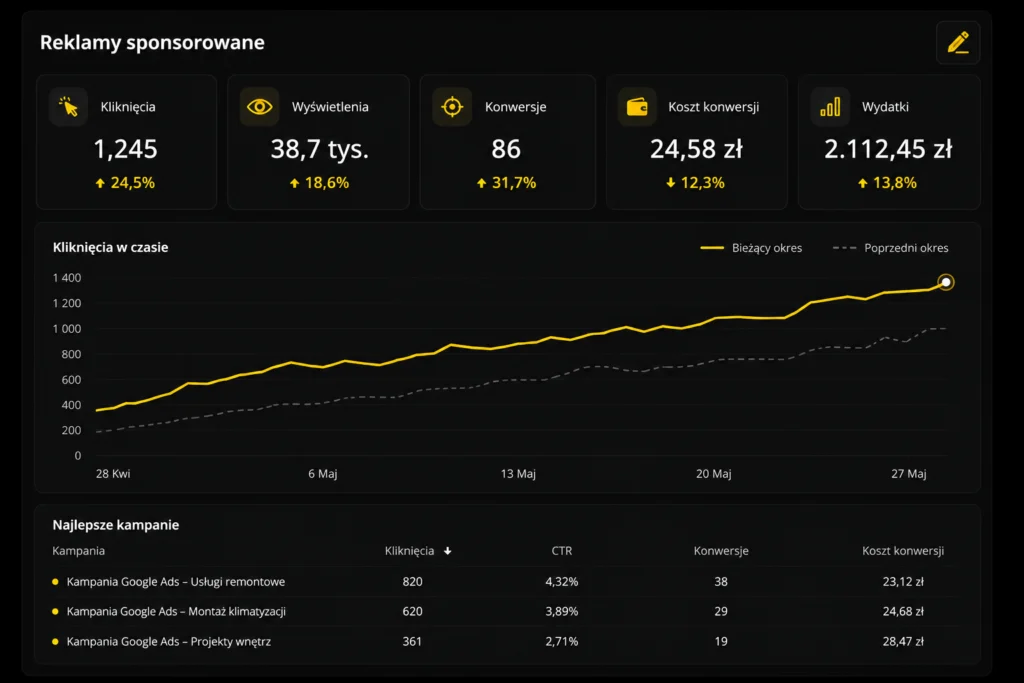The height and width of the screenshot is (683, 1024).
Task: Select the 2,71% CTR cell
Action: click(x=562, y=642)
